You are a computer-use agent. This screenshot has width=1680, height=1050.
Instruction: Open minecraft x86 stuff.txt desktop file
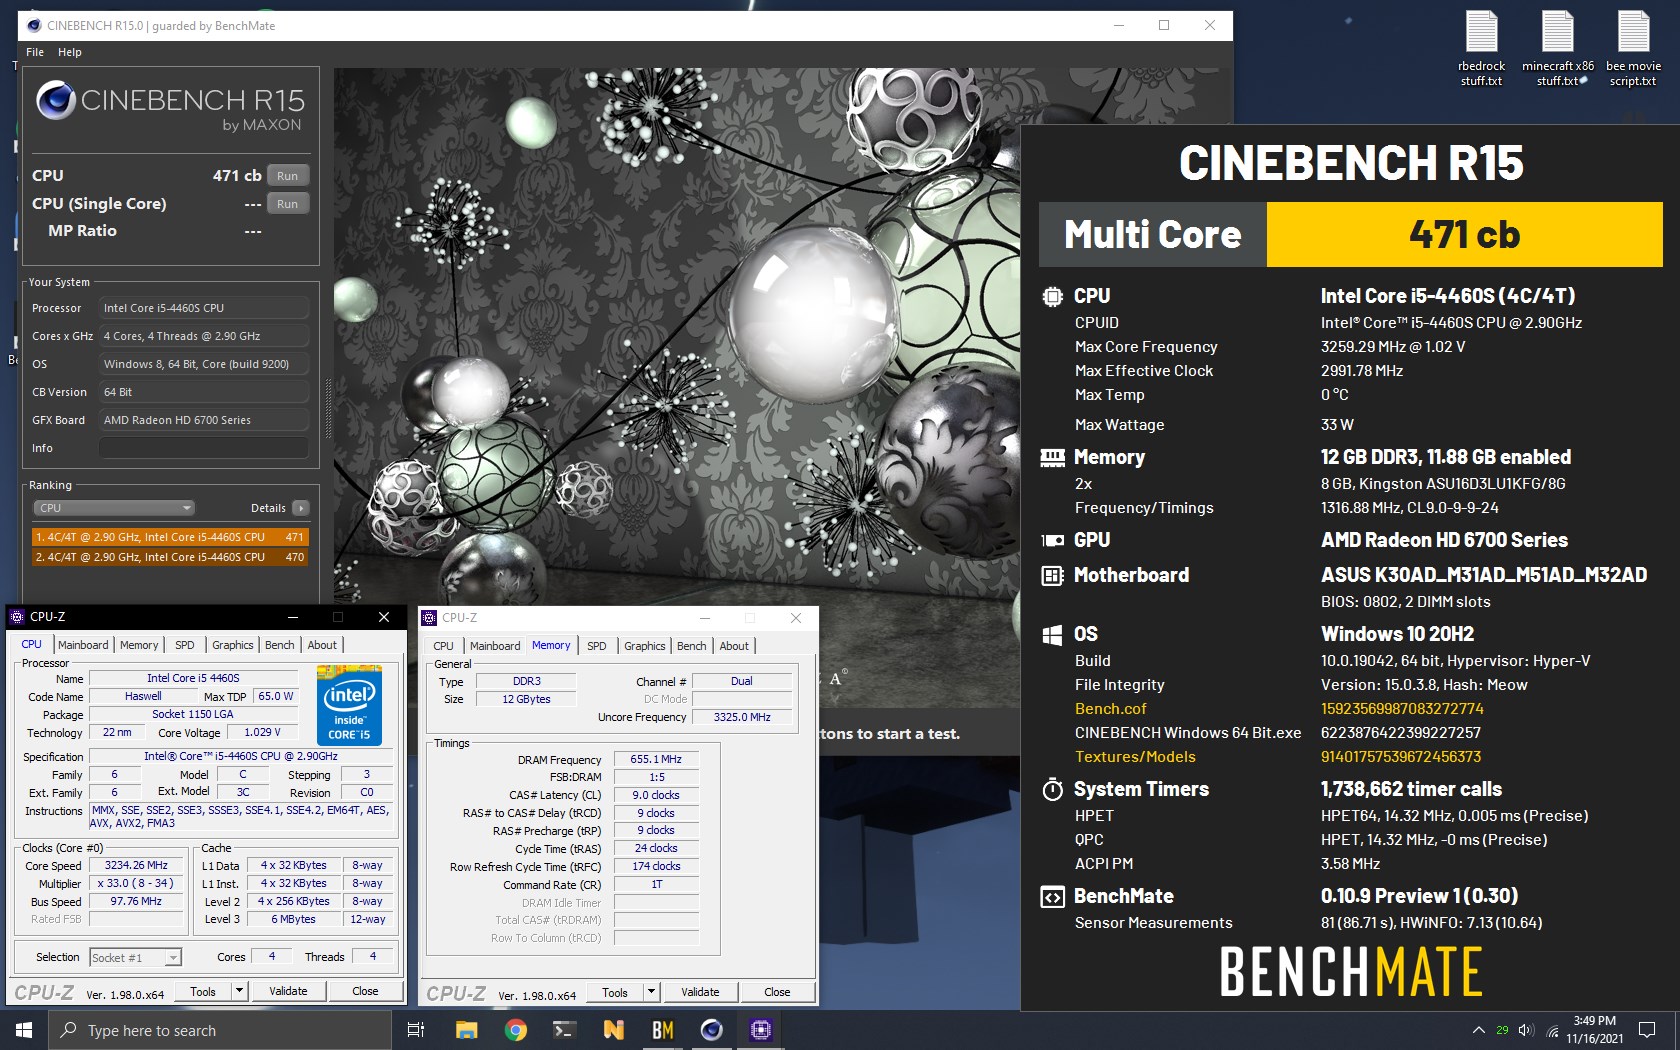click(1557, 48)
